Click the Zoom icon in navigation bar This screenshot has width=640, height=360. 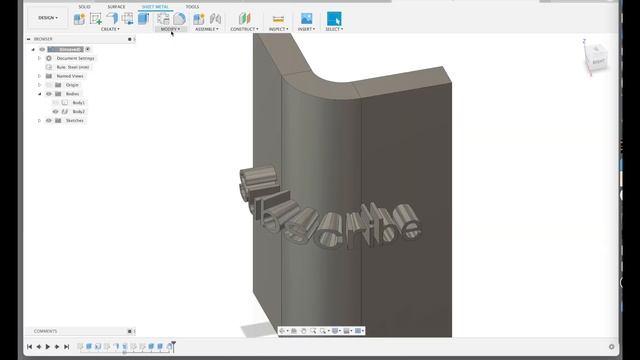pyautogui.click(x=313, y=331)
